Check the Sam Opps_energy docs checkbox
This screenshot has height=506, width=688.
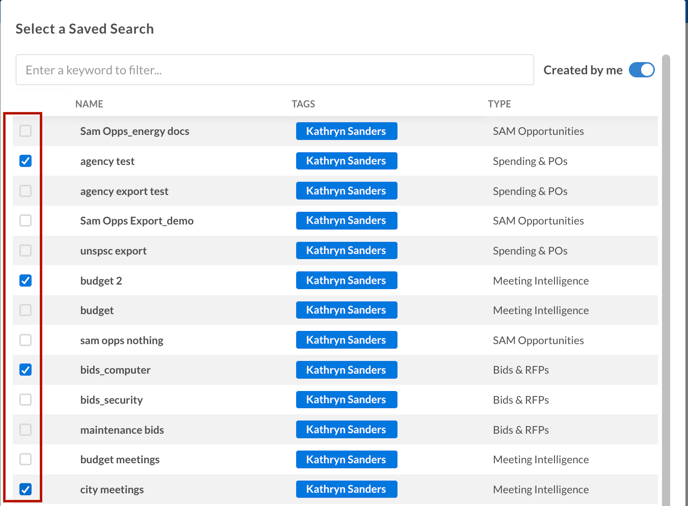[25, 131]
